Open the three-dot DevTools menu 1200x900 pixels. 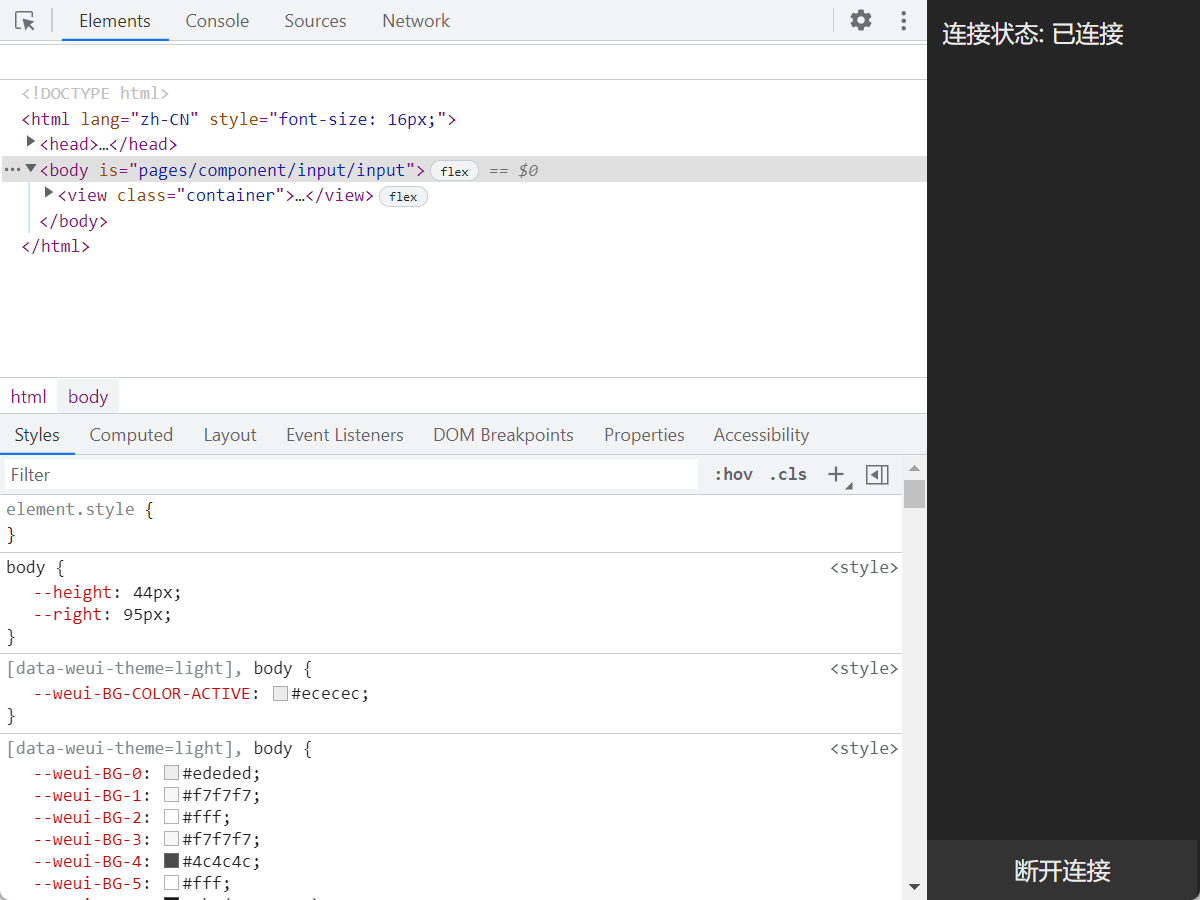(904, 20)
